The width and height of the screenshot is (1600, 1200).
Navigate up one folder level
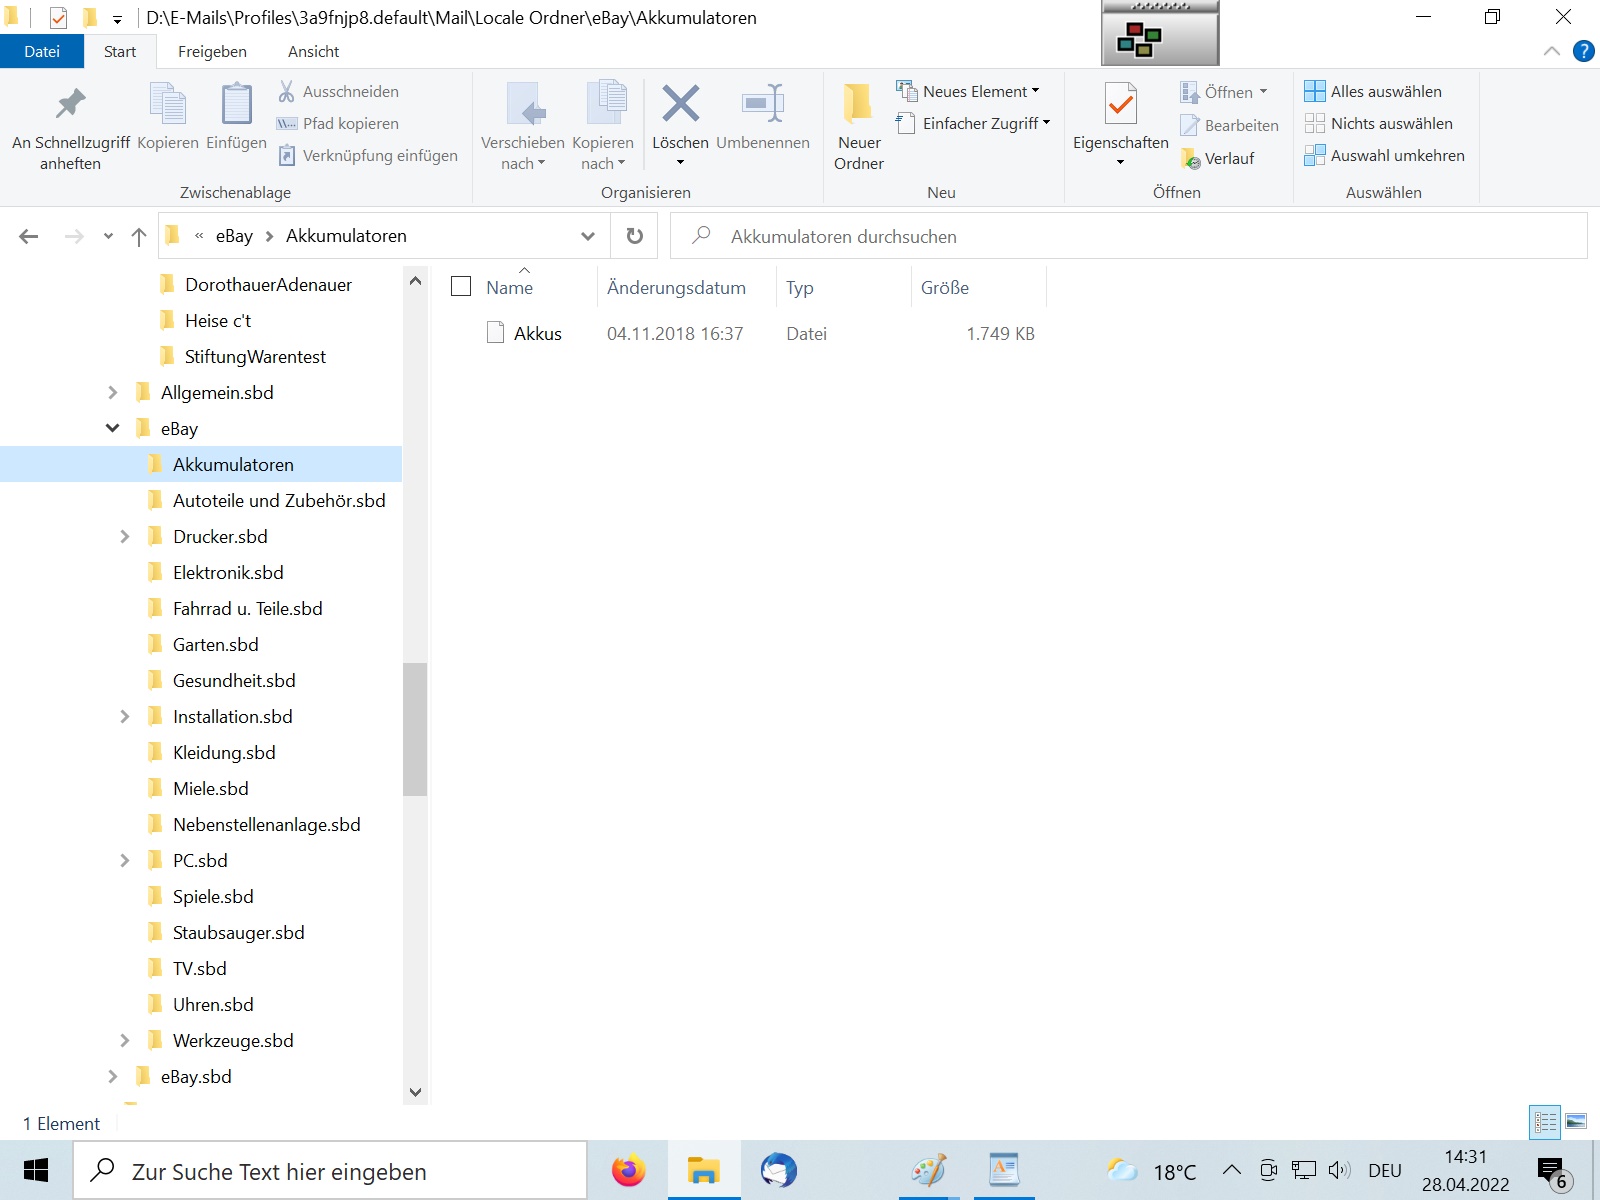pyautogui.click(x=139, y=236)
